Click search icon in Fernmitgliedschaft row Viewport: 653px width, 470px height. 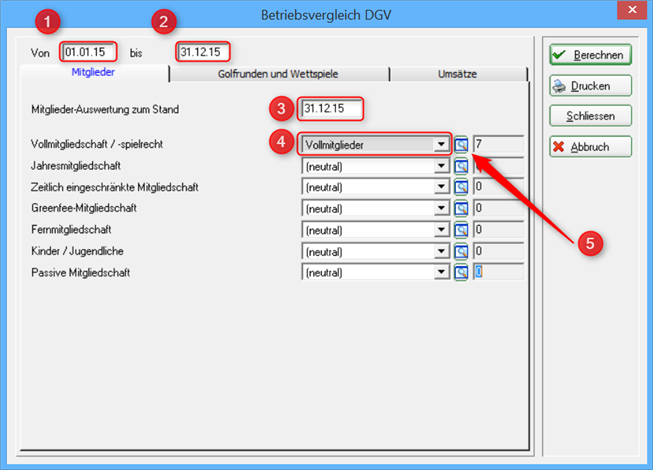tap(461, 230)
